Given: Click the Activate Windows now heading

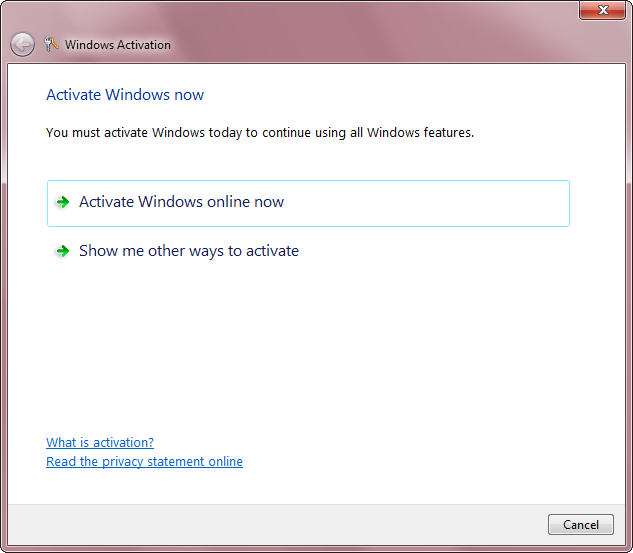Looking at the screenshot, I should pyautogui.click(x=125, y=95).
